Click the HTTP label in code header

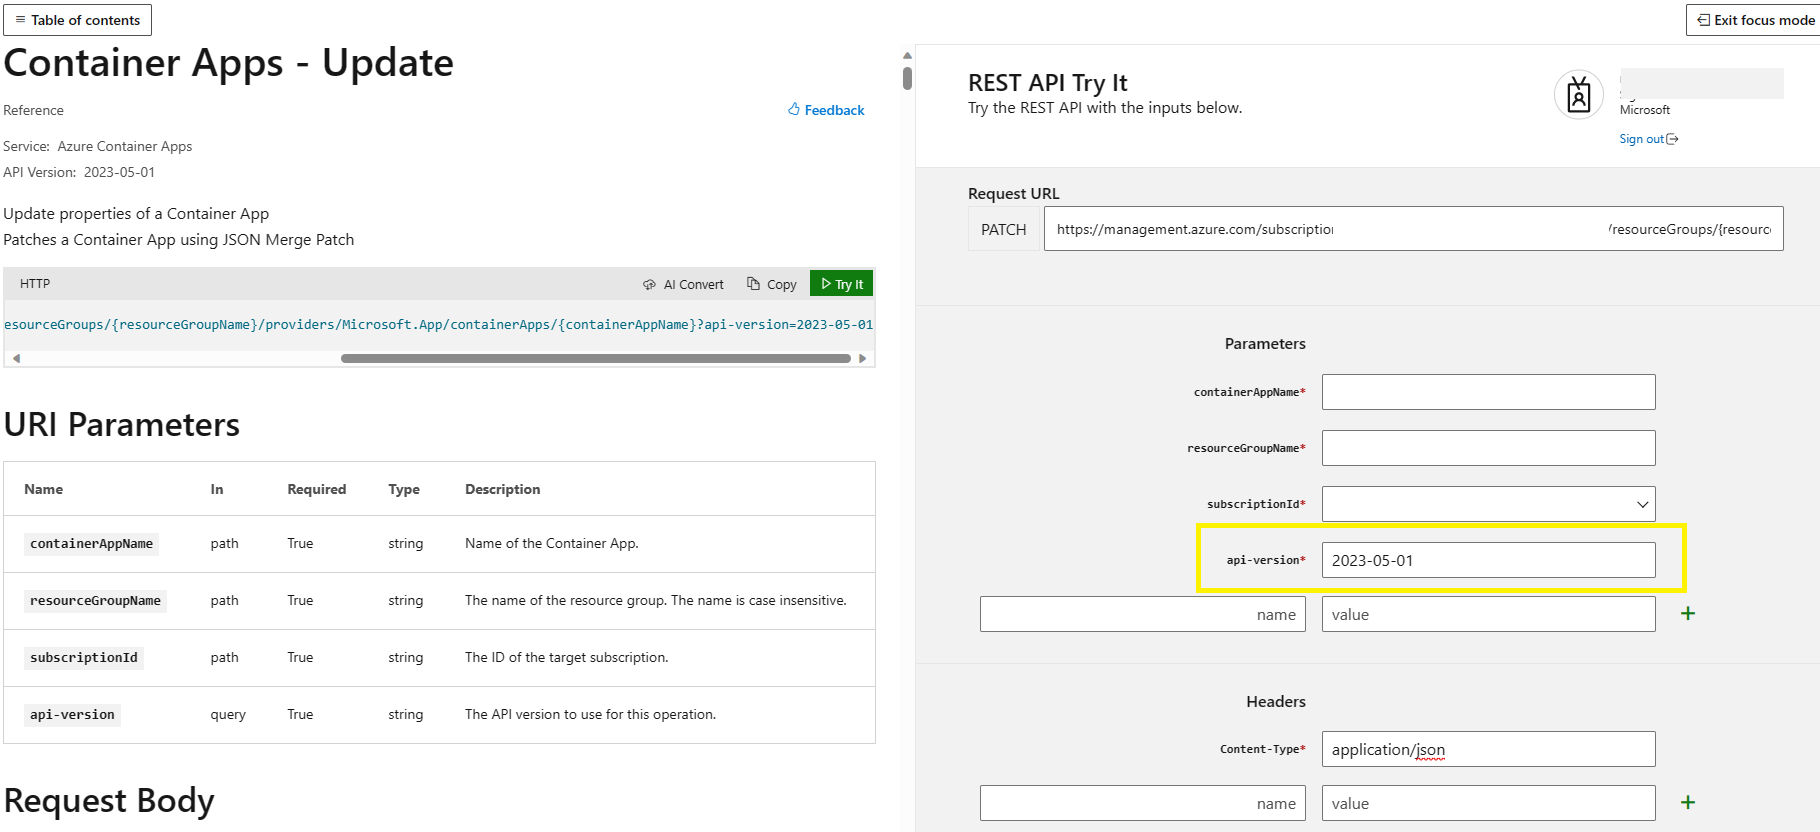point(35,284)
